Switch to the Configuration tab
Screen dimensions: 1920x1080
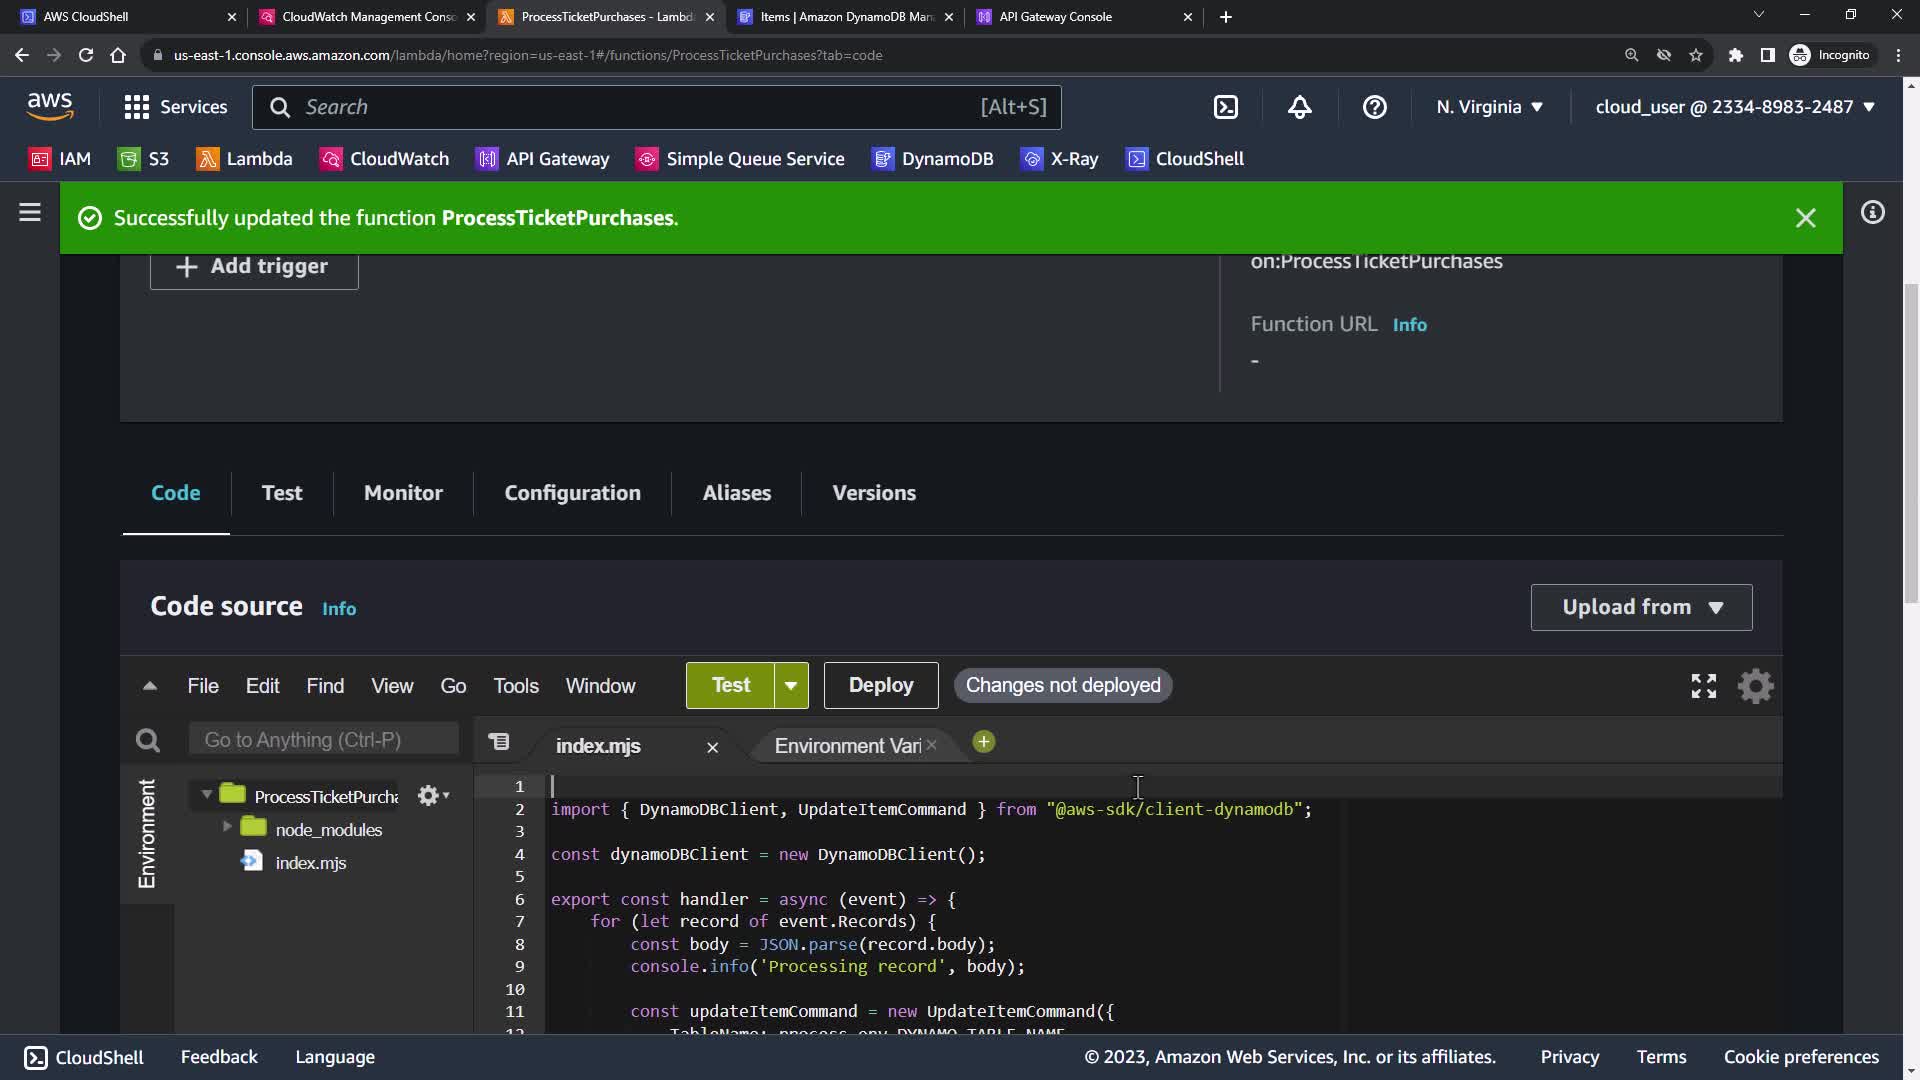coord(572,493)
